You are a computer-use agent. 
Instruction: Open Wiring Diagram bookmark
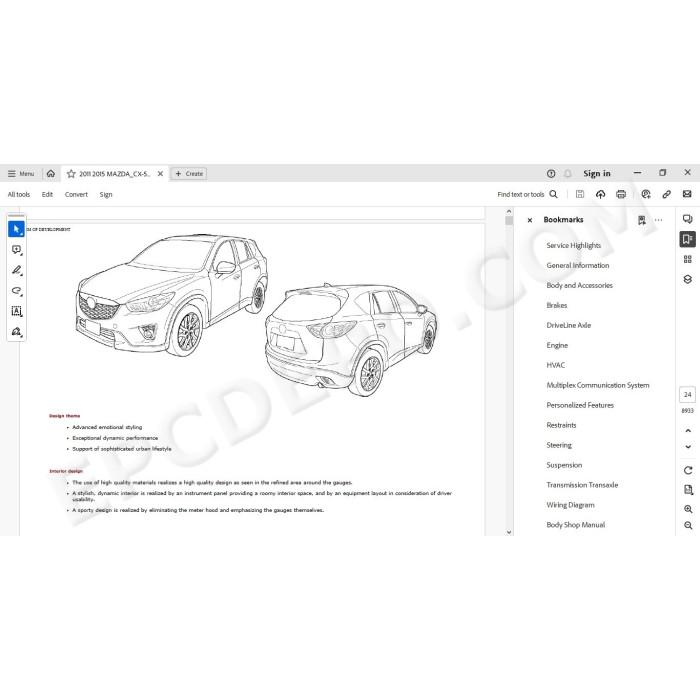pyautogui.click(x=571, y=505)
